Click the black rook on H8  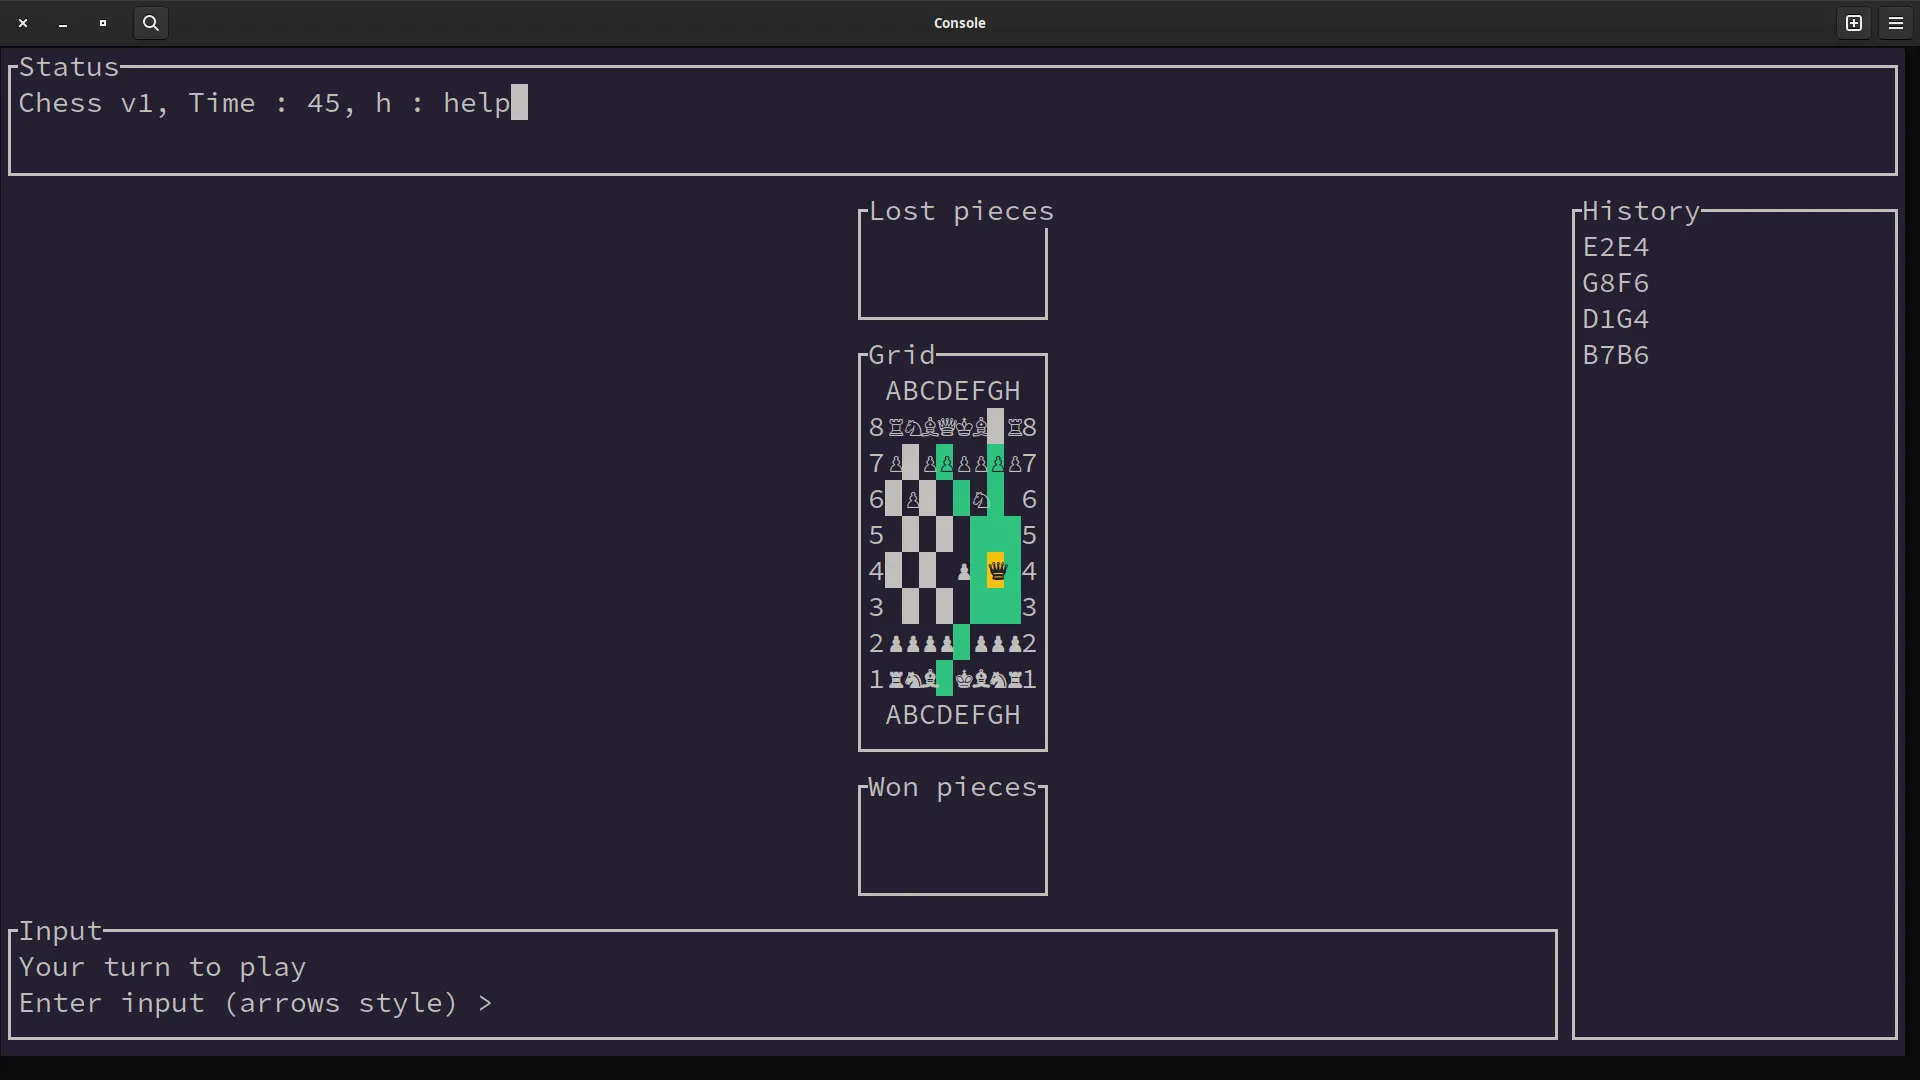tap(1014, 428)
